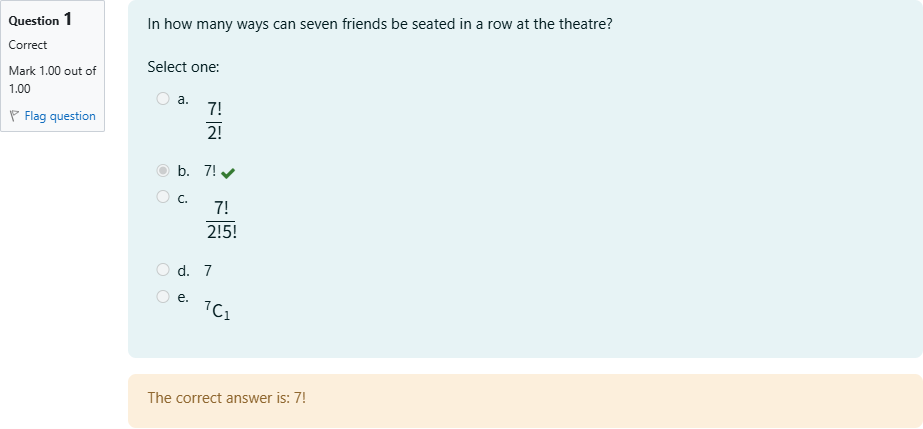Click the plain 7 answer in option d
The height and width of the screenshot is (429, 923).
[x=208, y=270]
